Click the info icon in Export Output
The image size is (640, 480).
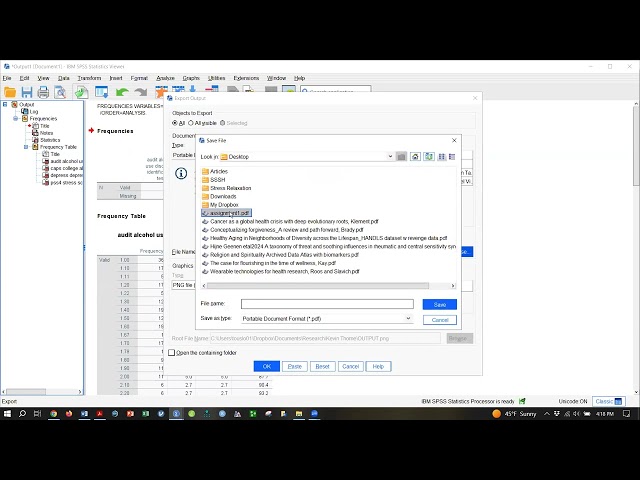[181, 173]
